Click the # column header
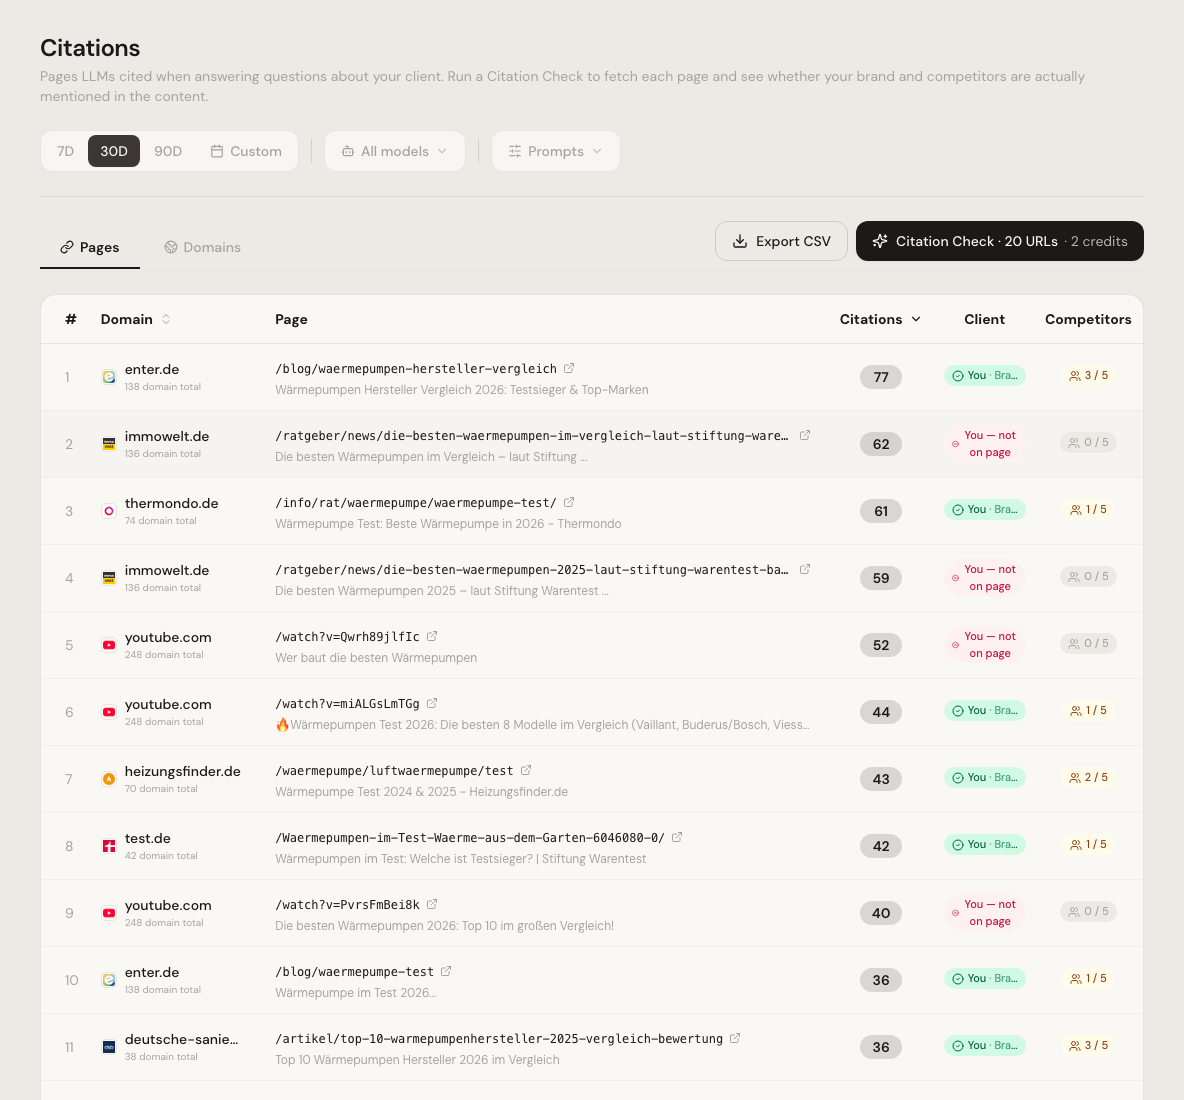The height and width of the screenshot is (1100, 1184). coord(71,319)
